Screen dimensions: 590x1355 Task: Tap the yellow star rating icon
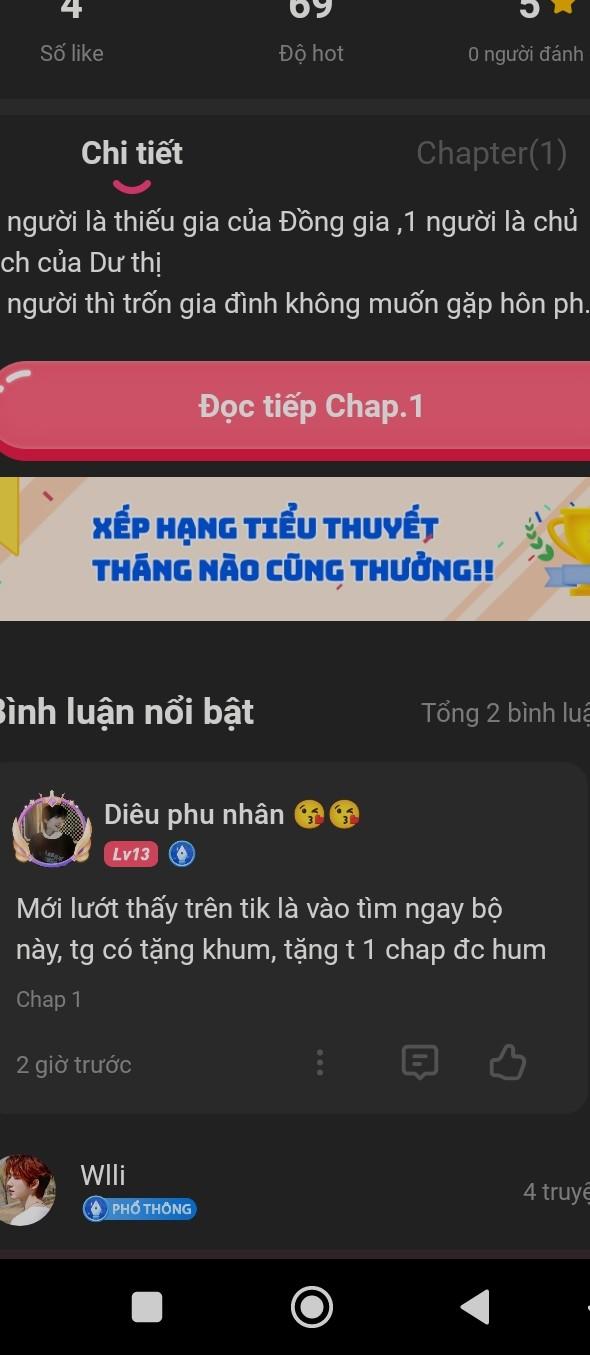pyautogui.click(x=563, y=6)
